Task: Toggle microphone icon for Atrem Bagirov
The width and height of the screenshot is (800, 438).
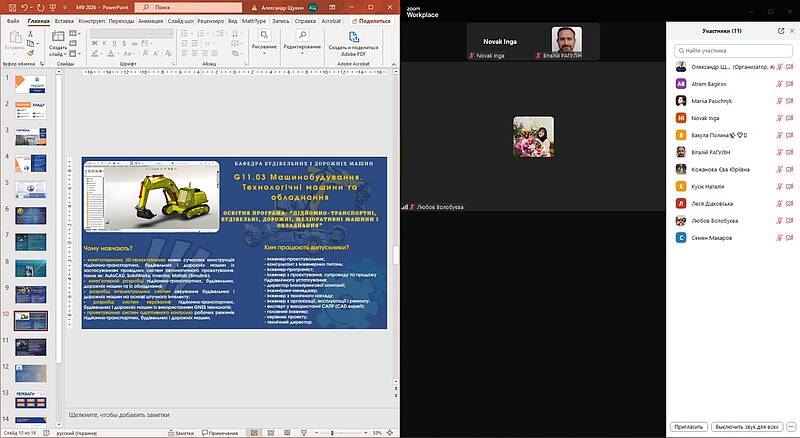Action: click(777, 84)
